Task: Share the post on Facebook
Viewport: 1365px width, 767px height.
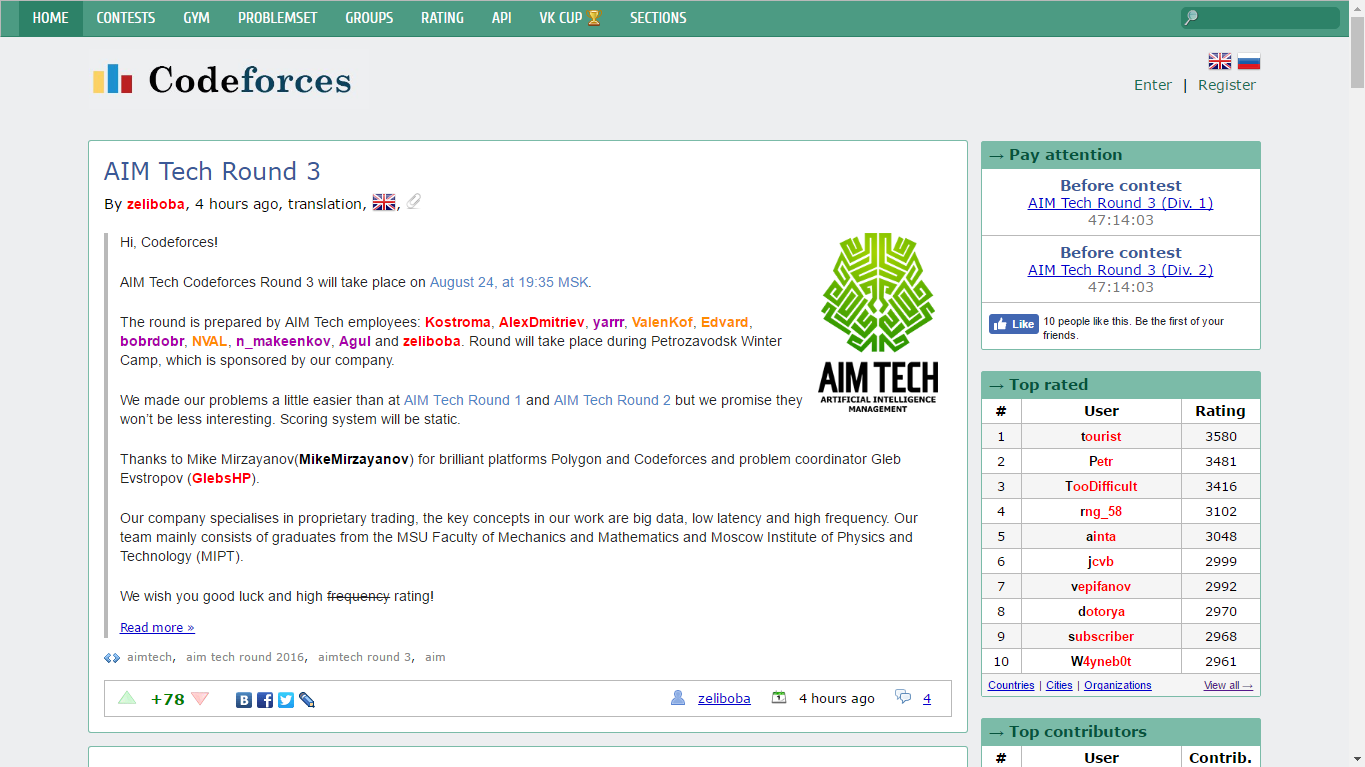Action: [265, 700]
